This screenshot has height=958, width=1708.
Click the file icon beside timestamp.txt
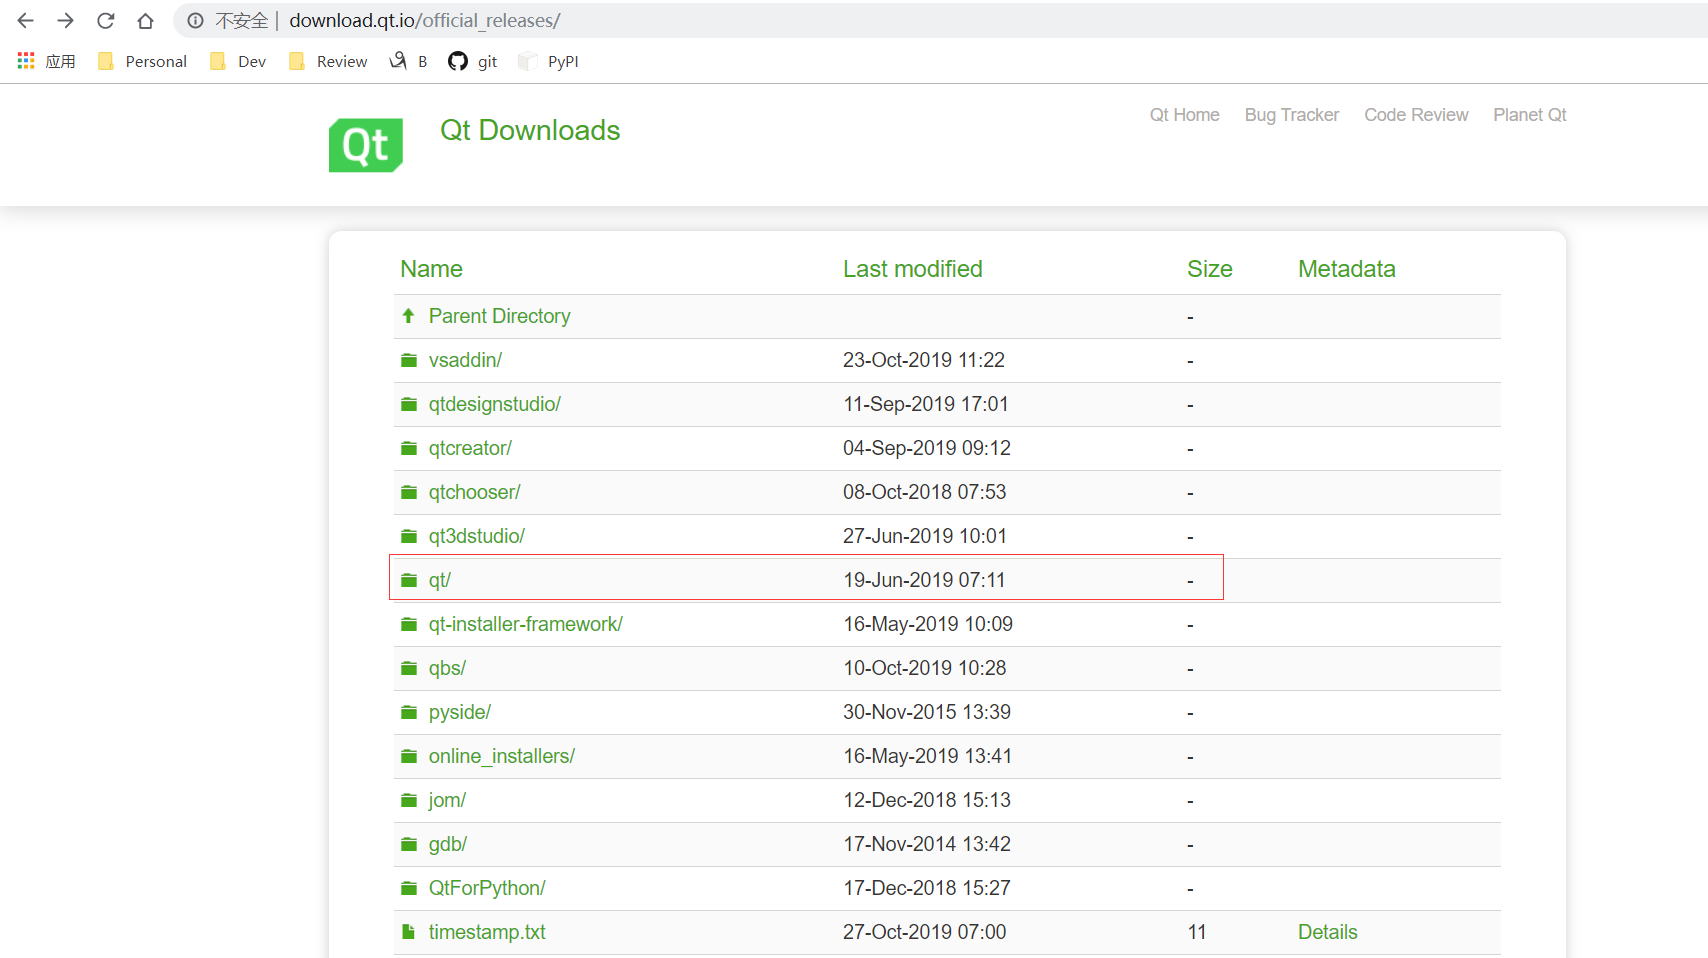[408, 931]
